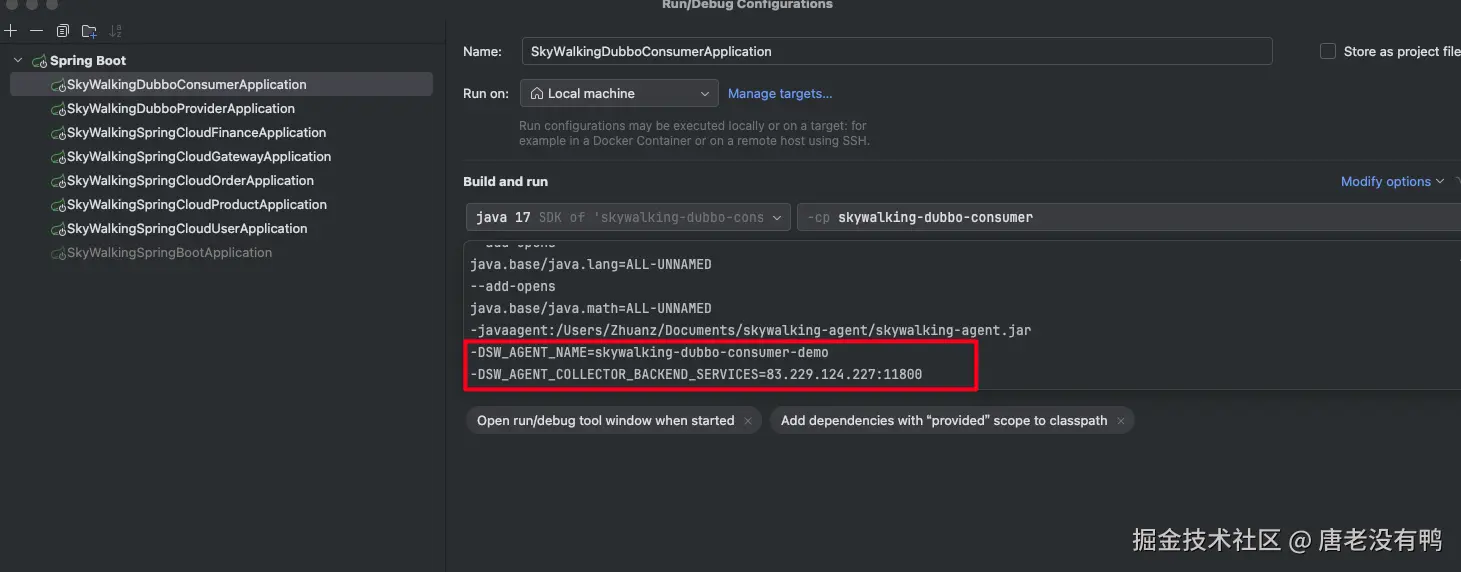Viewport: 1461px width, 572px height.
Task: Open the Modify options dropdown
Action: tap(1392, 181)
